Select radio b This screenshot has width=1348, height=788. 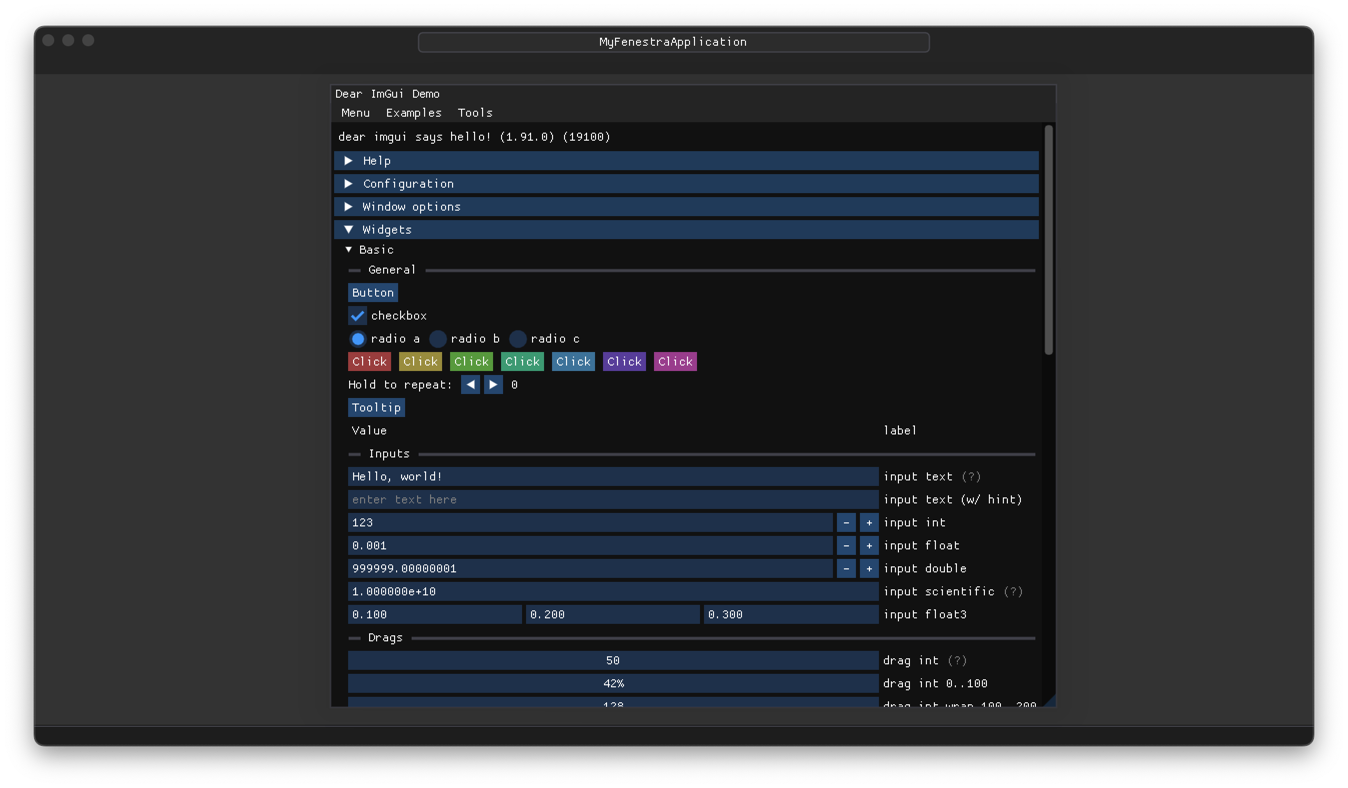point(437,338)
